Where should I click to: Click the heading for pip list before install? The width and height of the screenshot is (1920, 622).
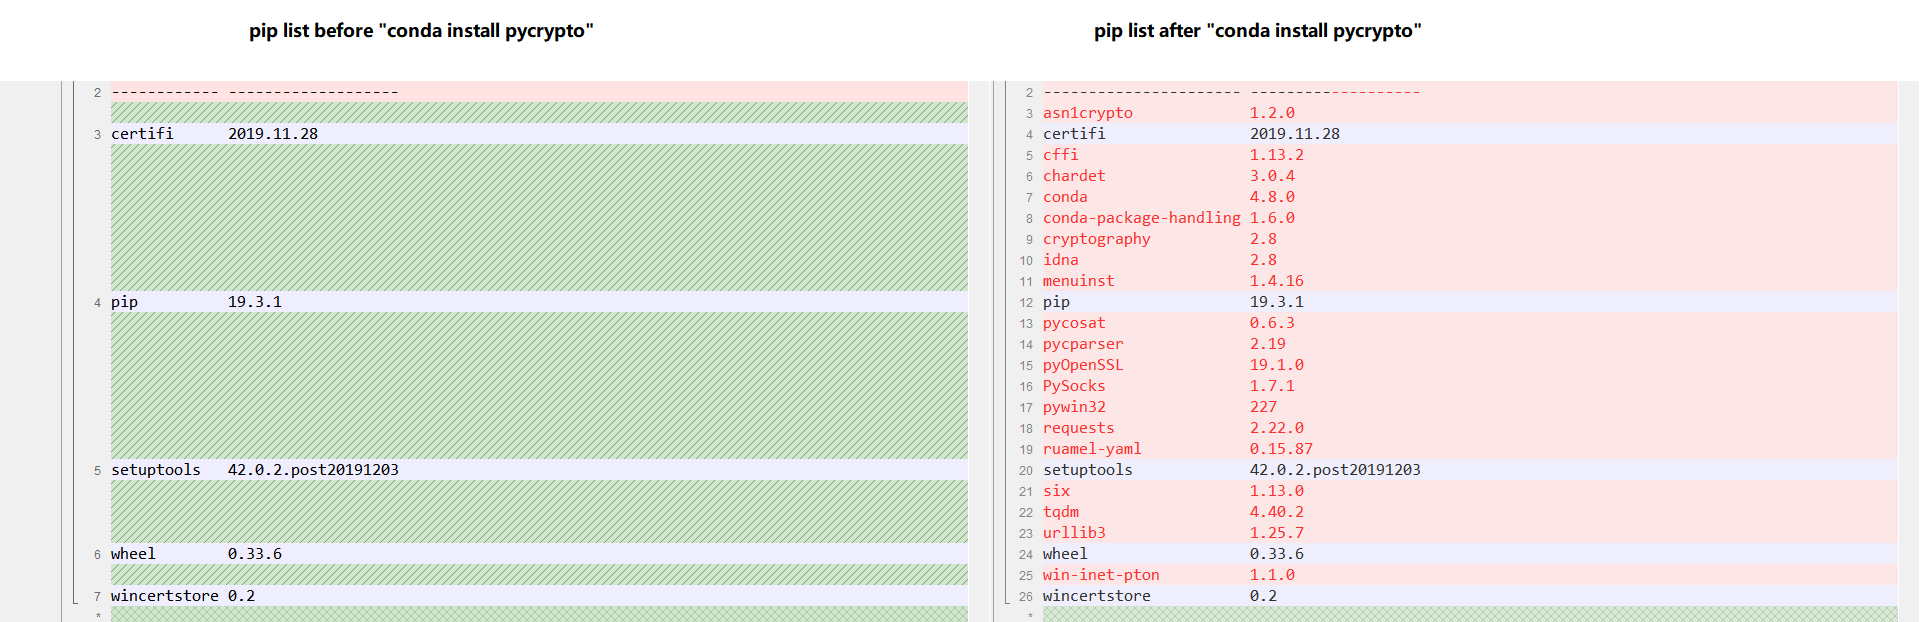pyautogui.click(x=421, y=31)
